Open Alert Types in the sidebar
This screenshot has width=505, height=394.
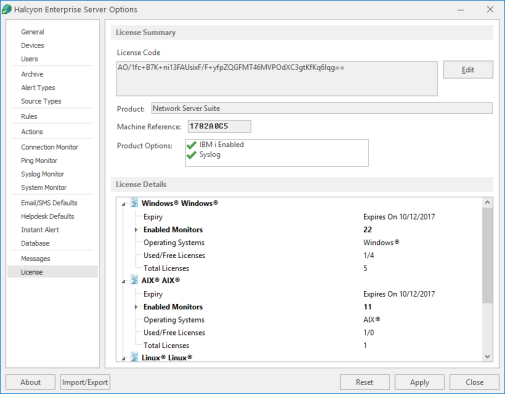click(38, 88)
